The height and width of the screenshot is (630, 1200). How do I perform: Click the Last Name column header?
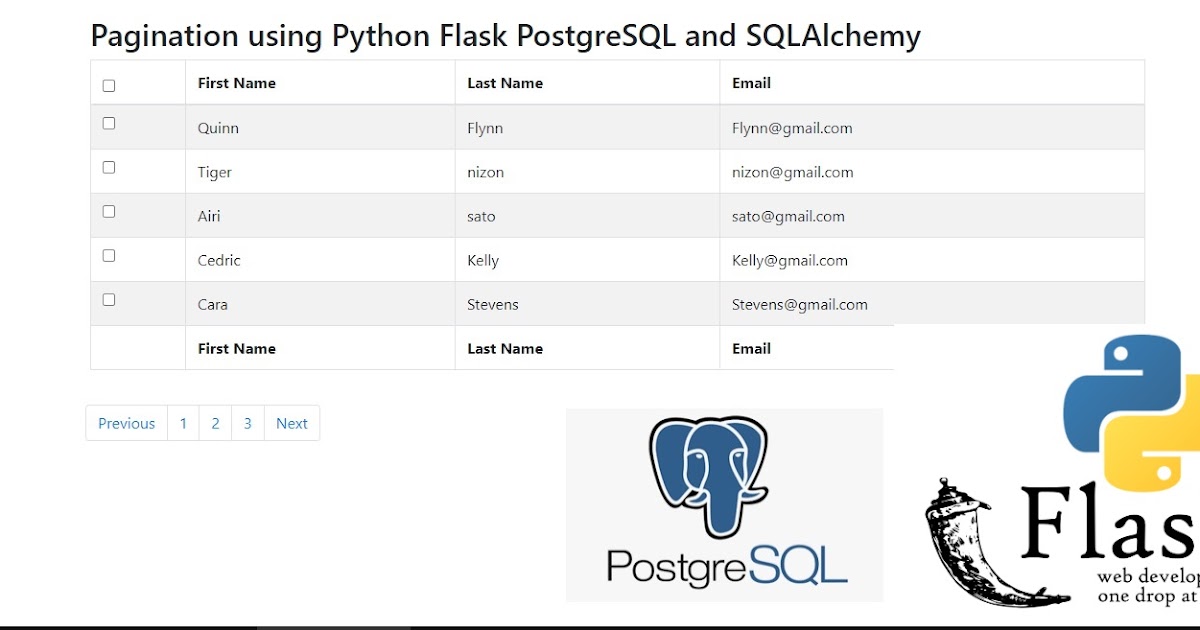[505, 83]
